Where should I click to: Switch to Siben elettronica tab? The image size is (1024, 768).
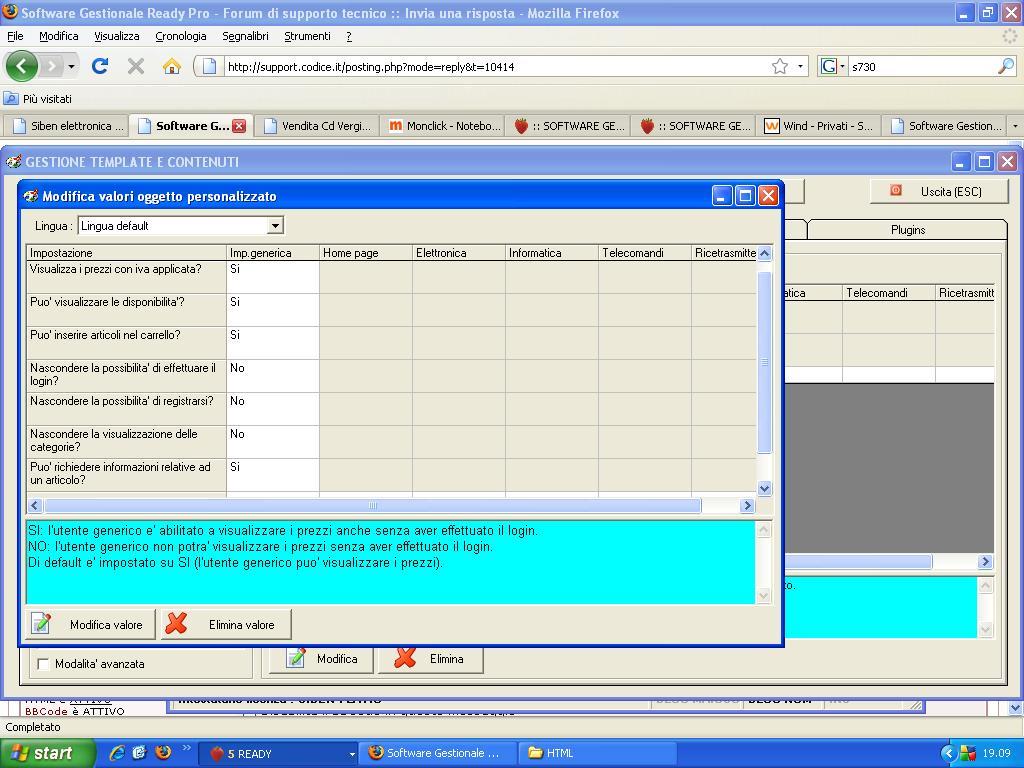(x=68, y=126)
